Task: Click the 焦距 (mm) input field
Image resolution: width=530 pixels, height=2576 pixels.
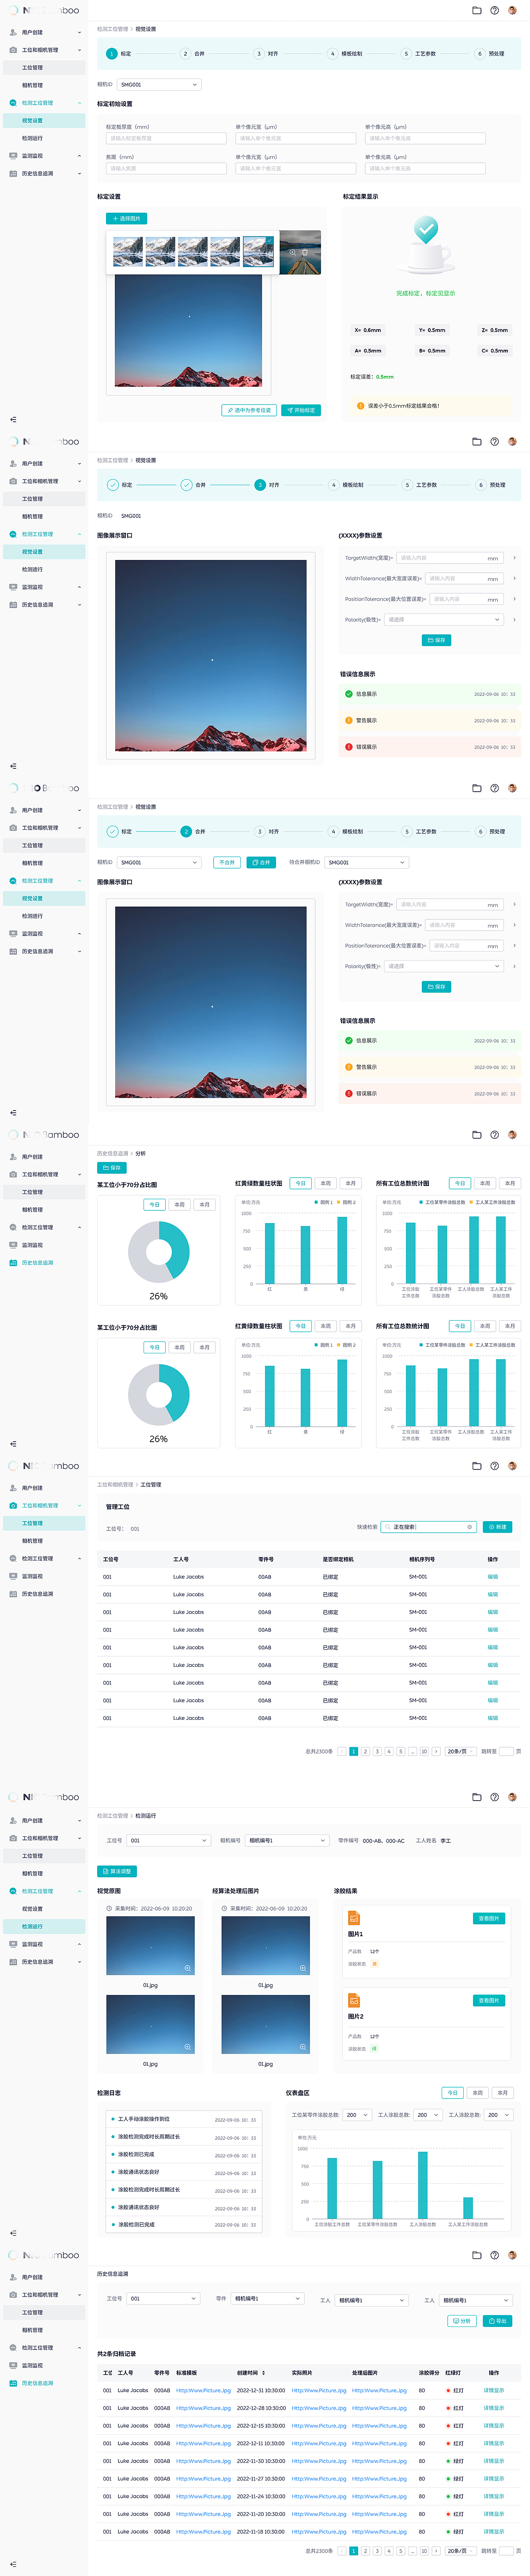Action: click(x=167, y=168)
